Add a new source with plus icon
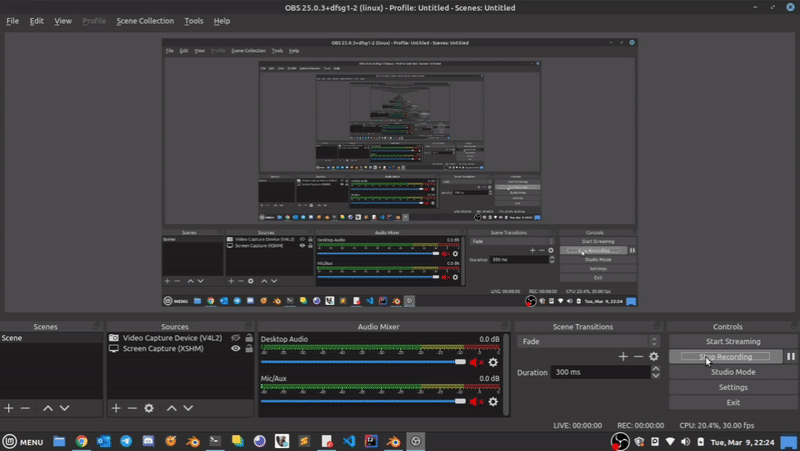Viewport: 800px width, 451px height. (116, 408)
